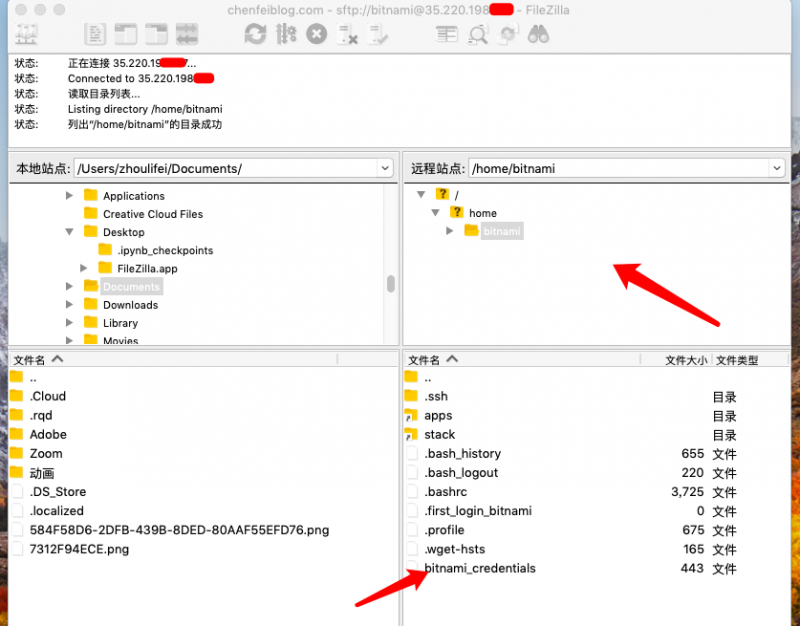The width and height of the screenshot is (800, 626).
Task: Select the local 7312F94ECE.png file
Action: coord(79,549)
